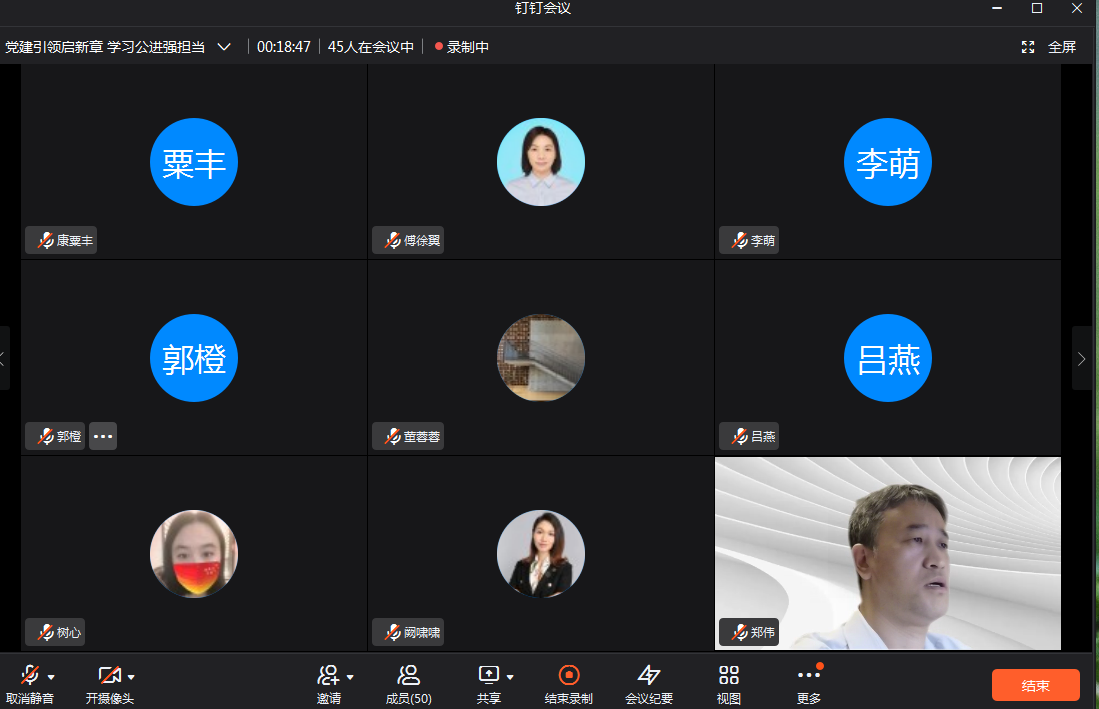Click the 邀请 invite icon
This screenshot has height=709, width=1099.
pyautogui.click(x=328, y=676)
